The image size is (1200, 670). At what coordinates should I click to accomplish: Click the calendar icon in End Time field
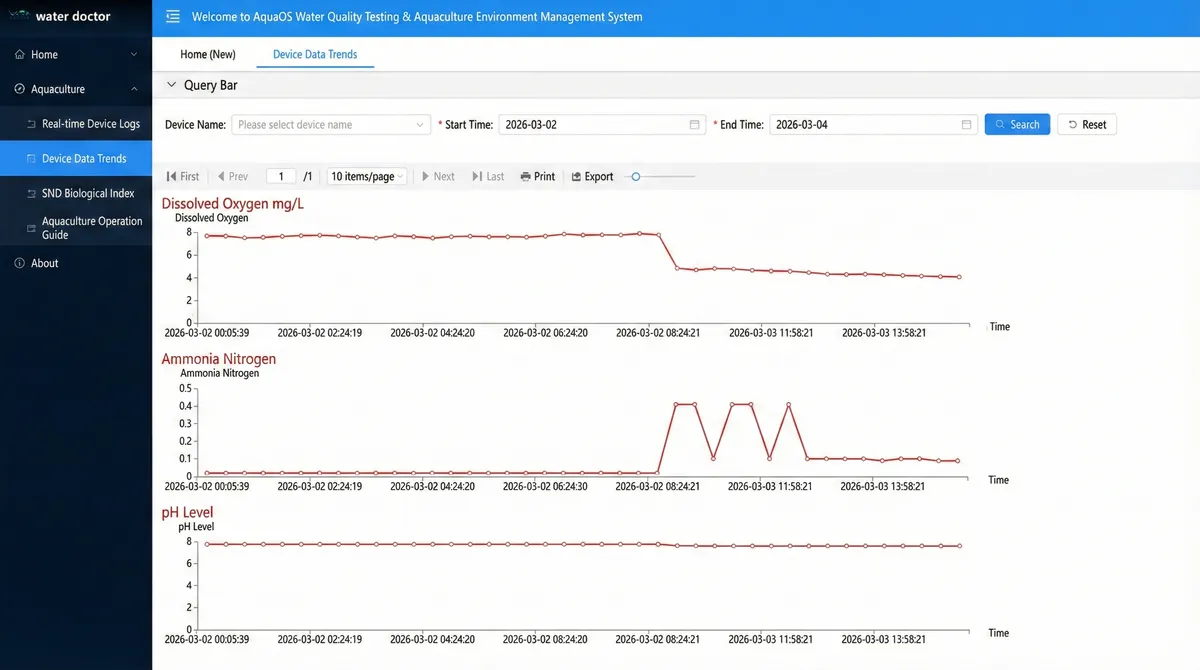pyautogui.click(x=966, y=125)
